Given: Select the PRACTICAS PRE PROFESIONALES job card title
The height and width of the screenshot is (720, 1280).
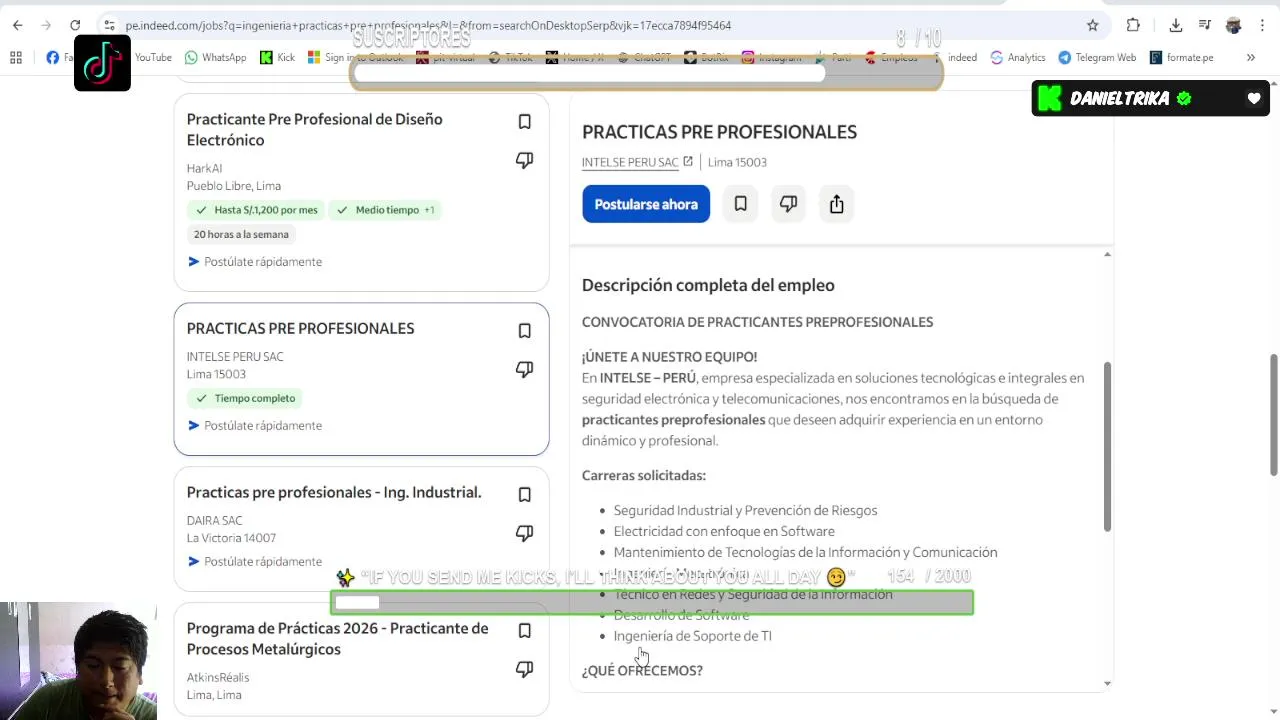Looking at the screenshot, I should tap(300, 328).
